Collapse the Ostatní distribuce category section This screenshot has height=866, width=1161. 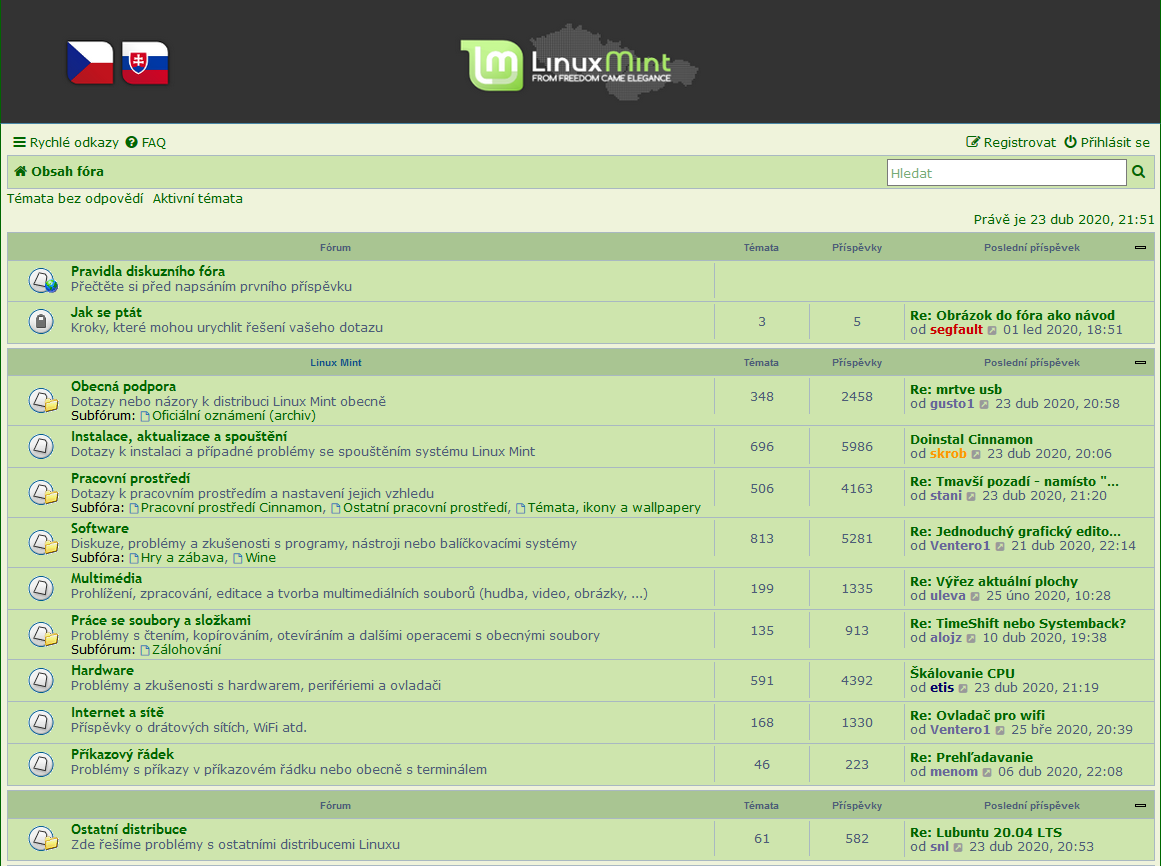coord(1140,806)
